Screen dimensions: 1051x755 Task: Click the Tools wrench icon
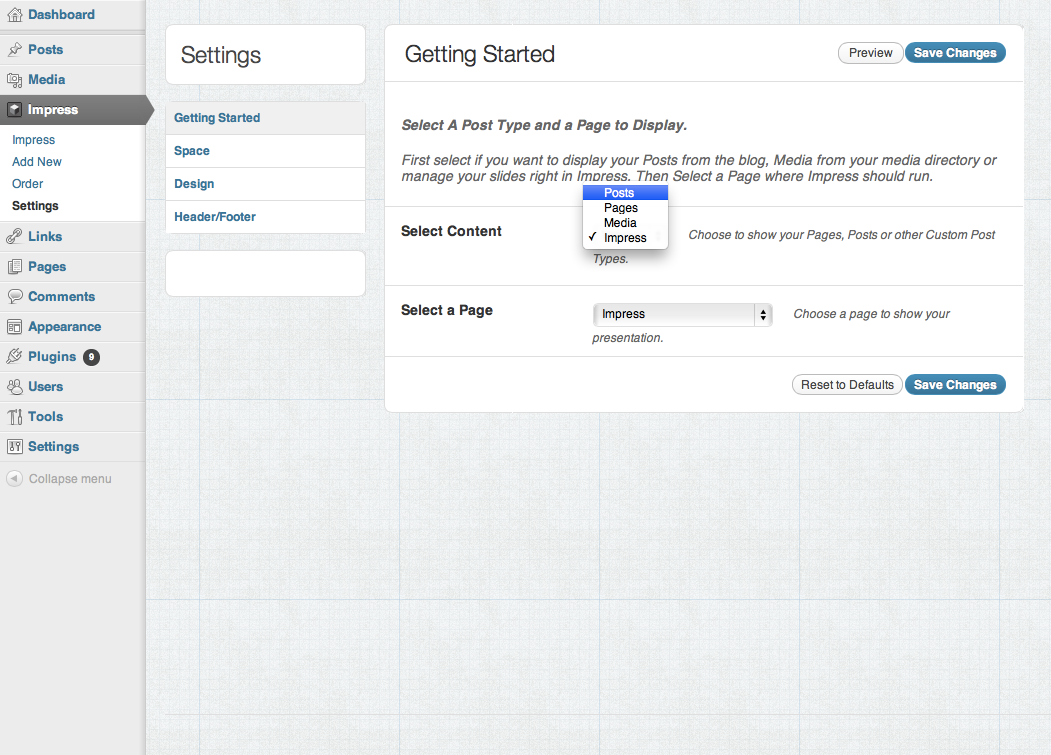pos(14,417)
